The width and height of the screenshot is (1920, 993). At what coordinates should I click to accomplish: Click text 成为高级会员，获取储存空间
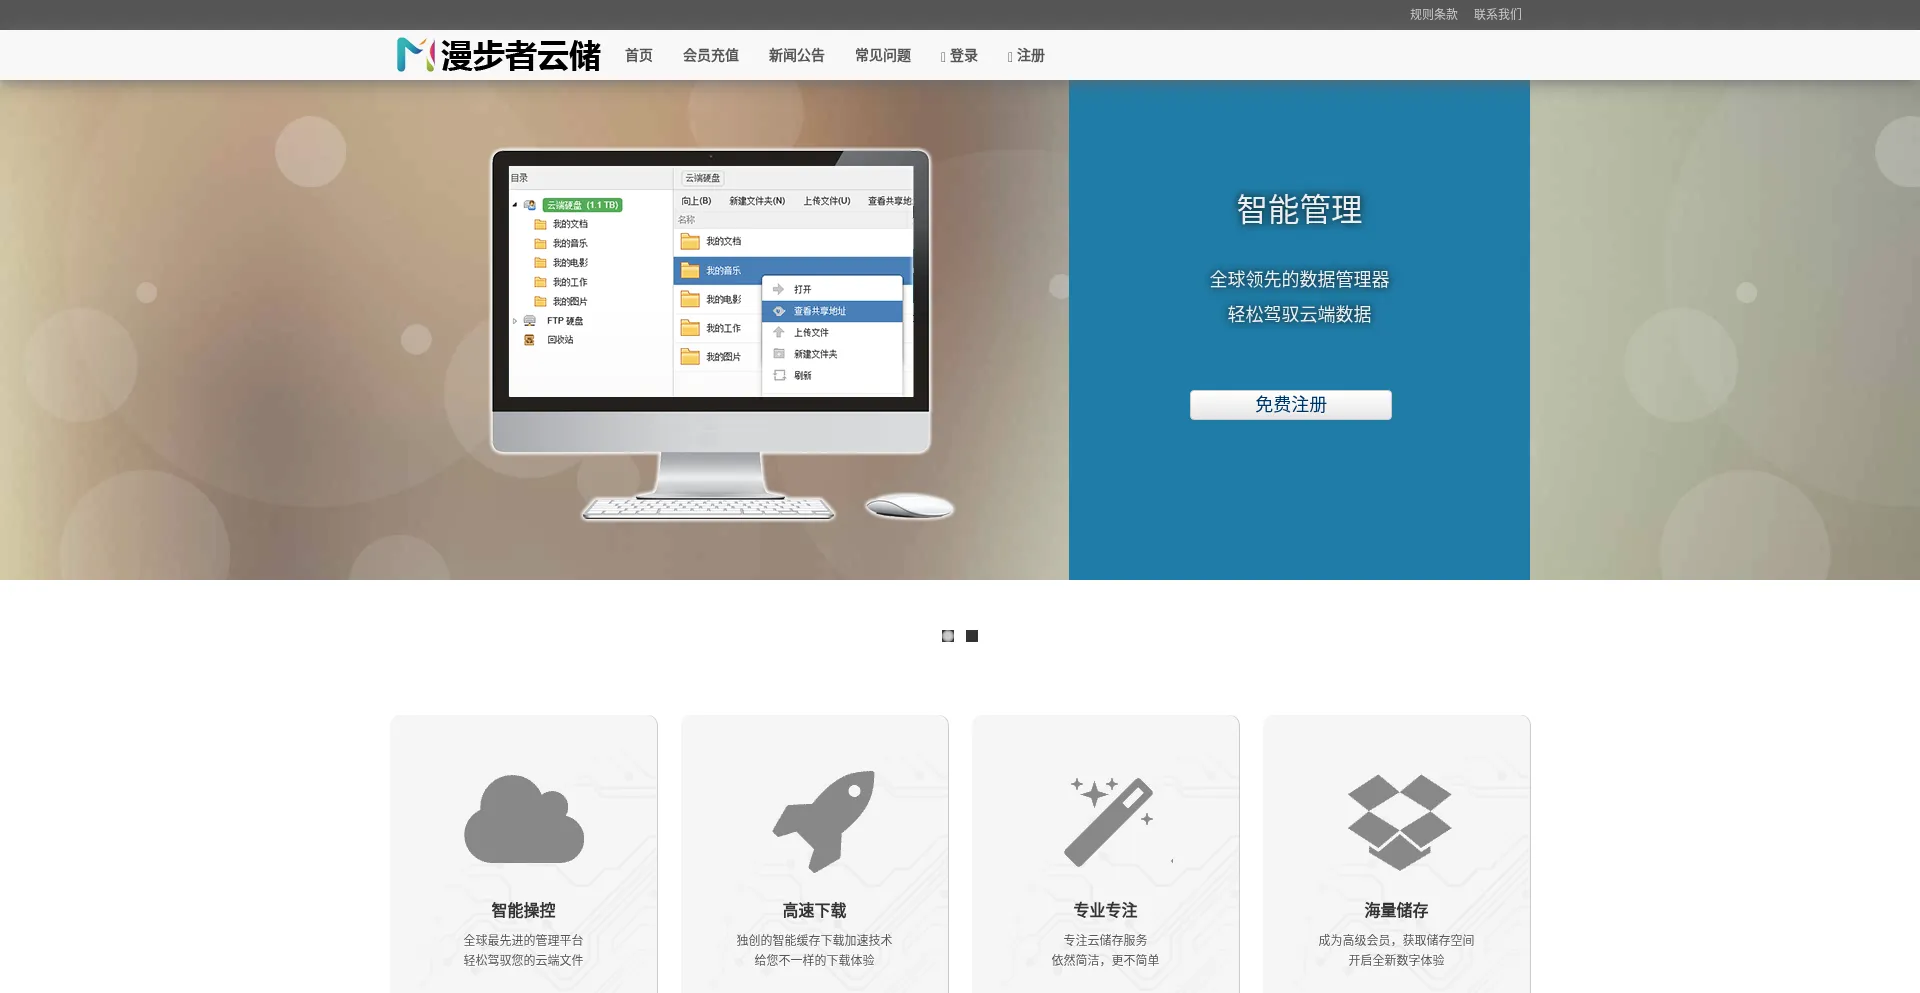click(1396, 940)
